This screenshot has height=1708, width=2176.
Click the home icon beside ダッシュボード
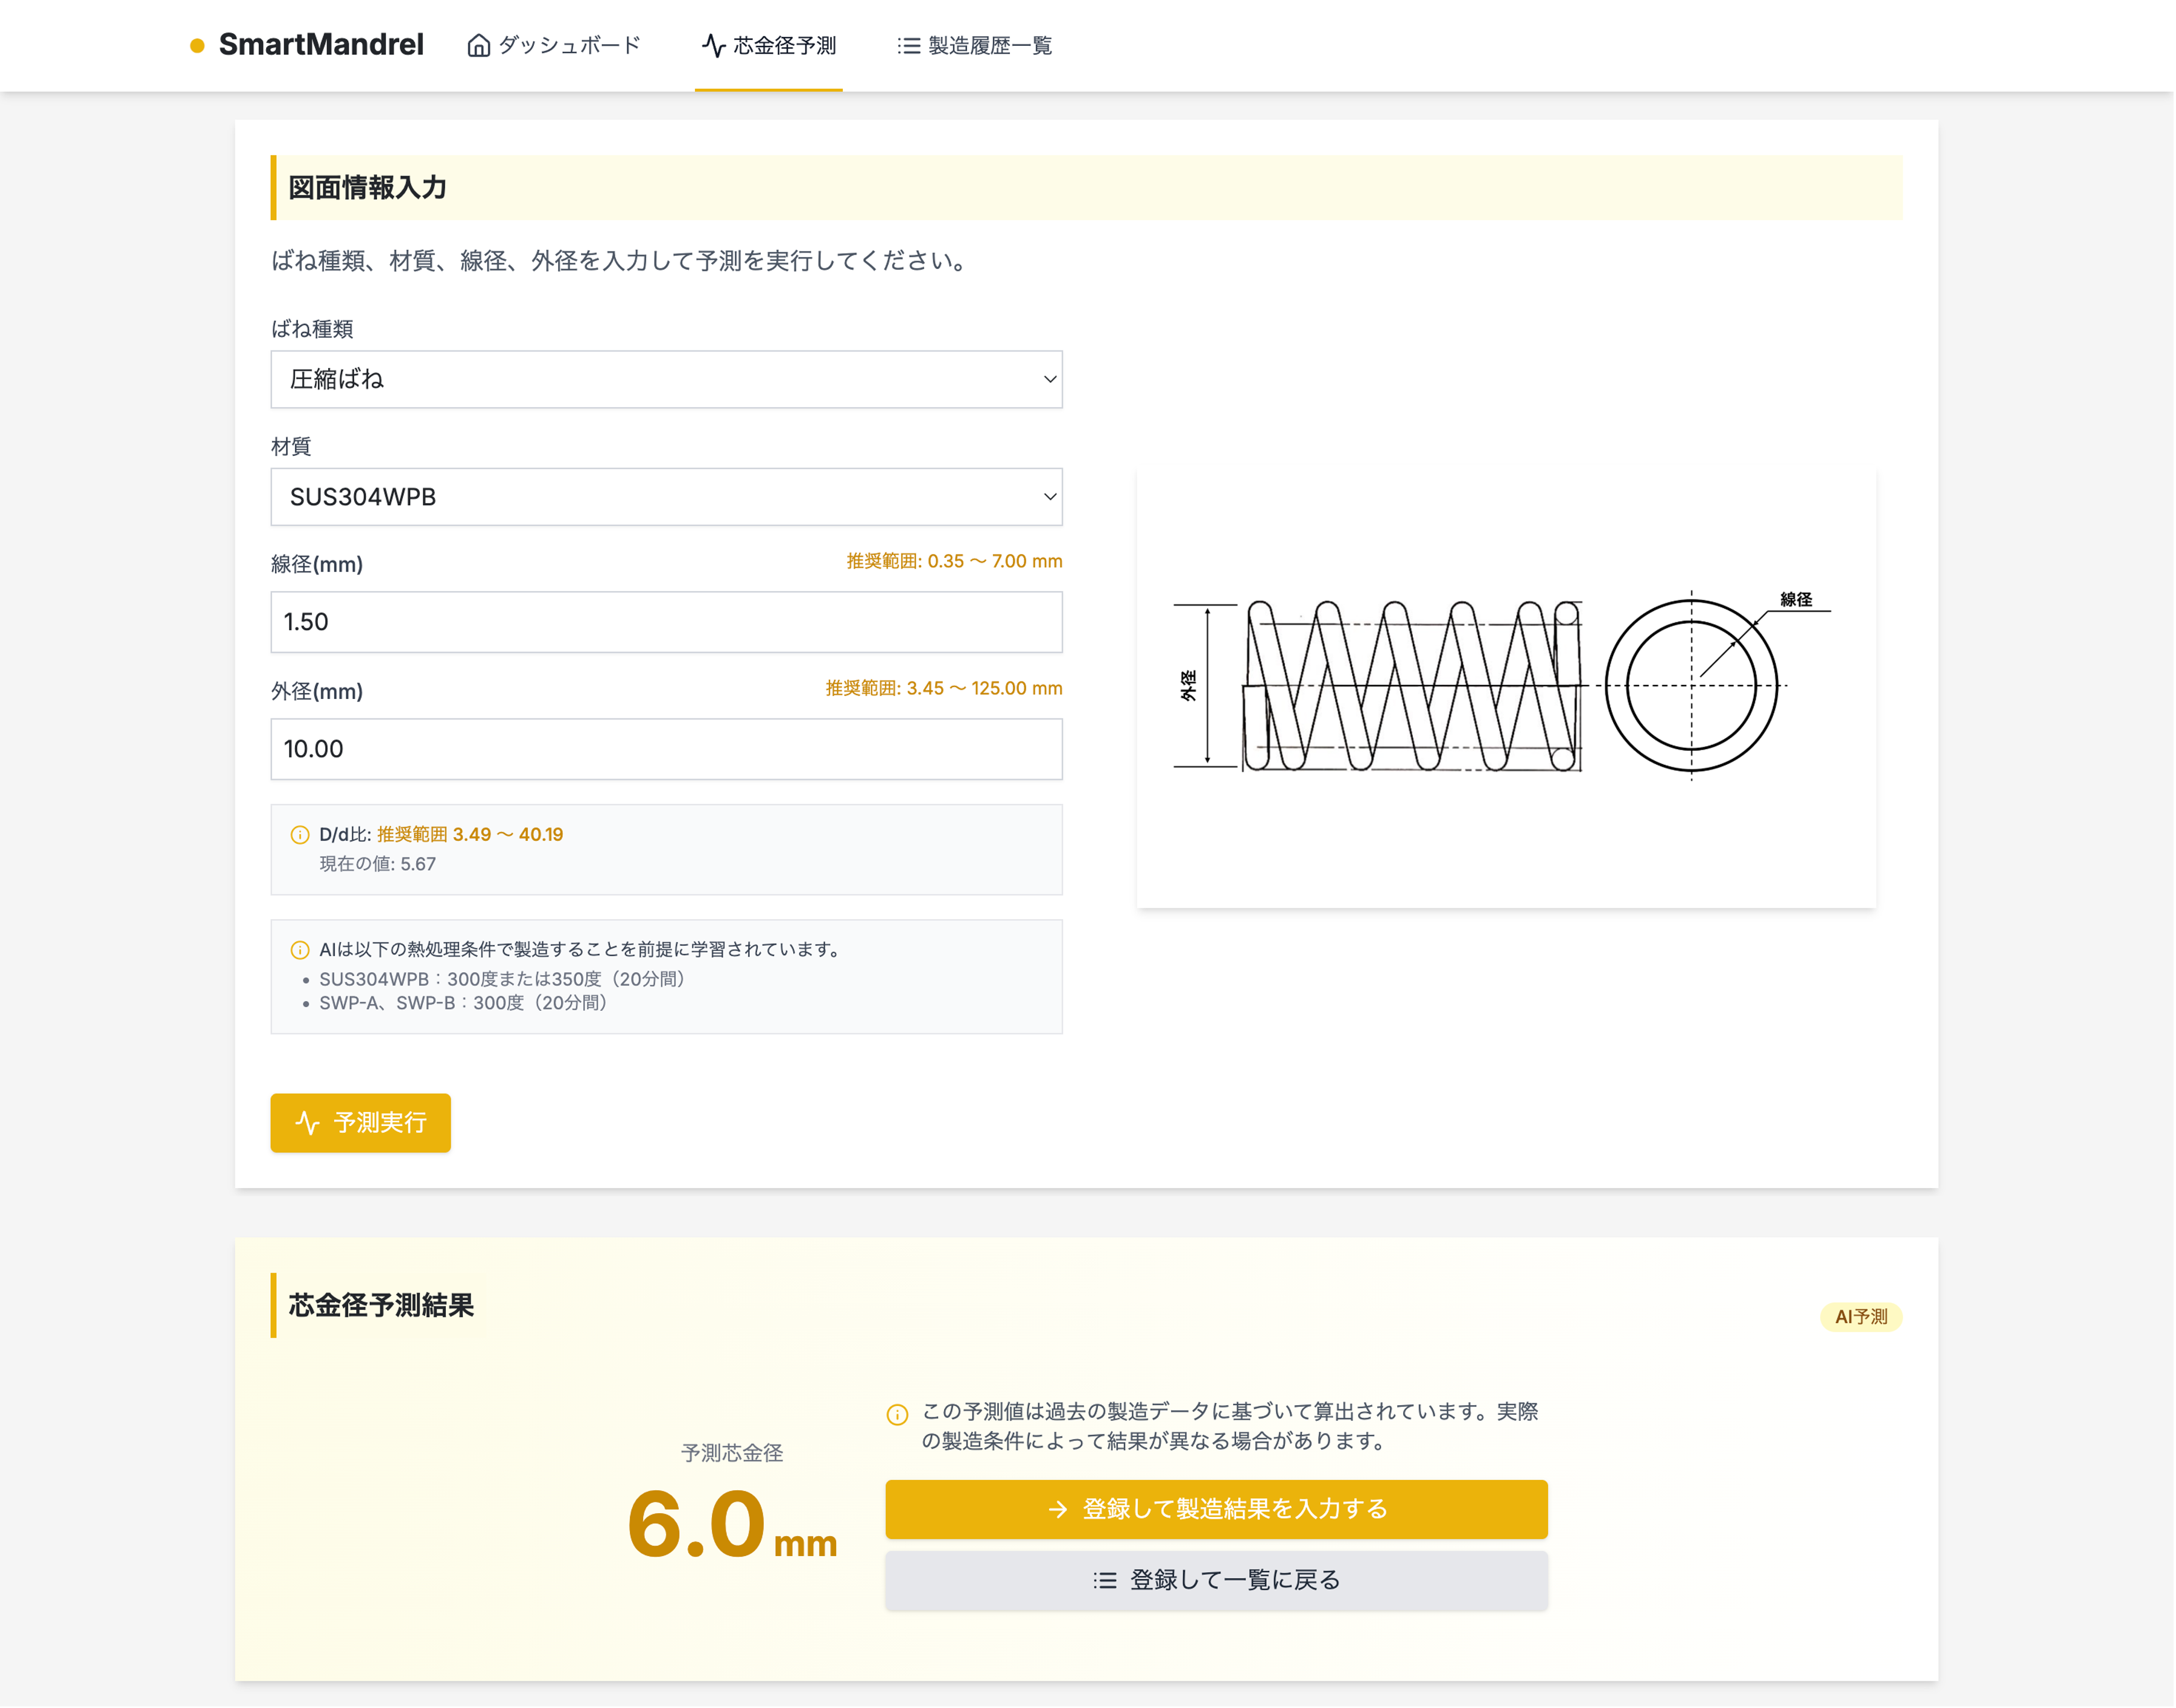(479, 46)
